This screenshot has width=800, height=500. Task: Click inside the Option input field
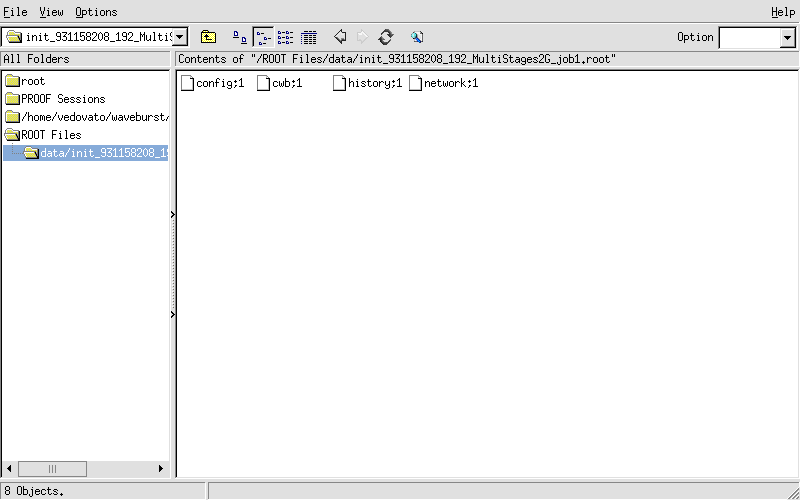pyautogui.click(x=749, y=37)
